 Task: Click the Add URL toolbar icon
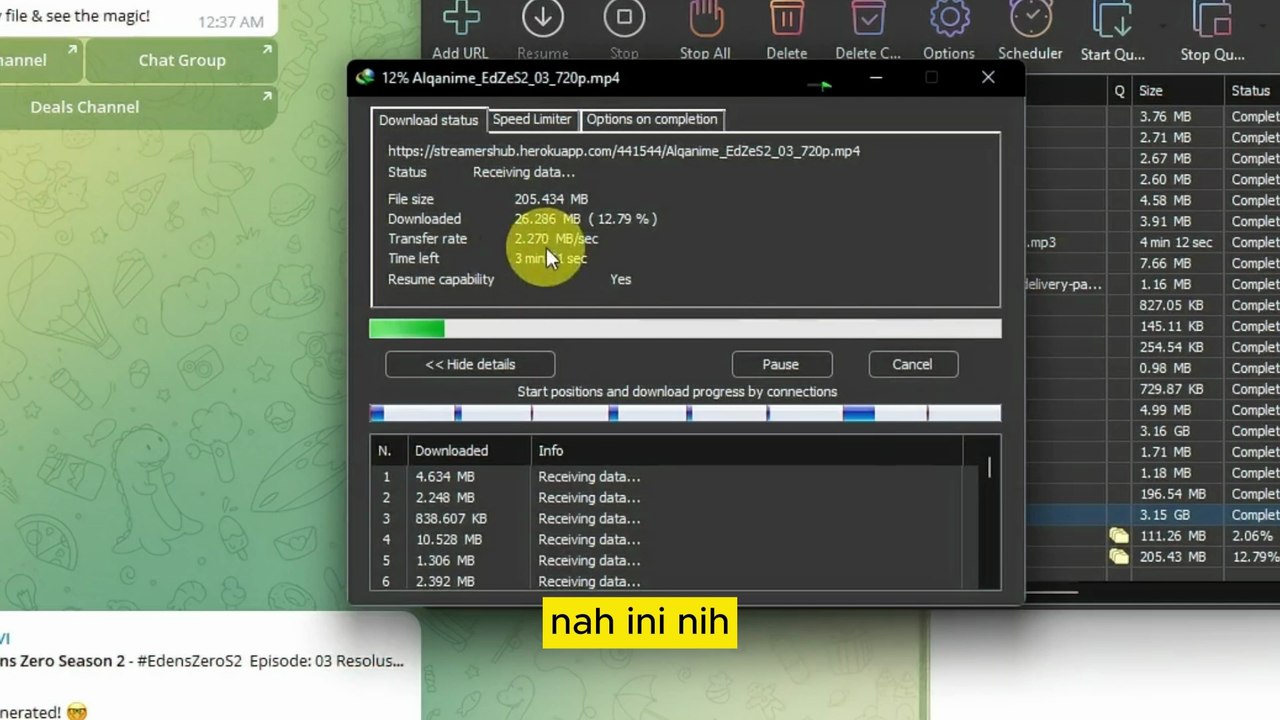coord(460,17)
